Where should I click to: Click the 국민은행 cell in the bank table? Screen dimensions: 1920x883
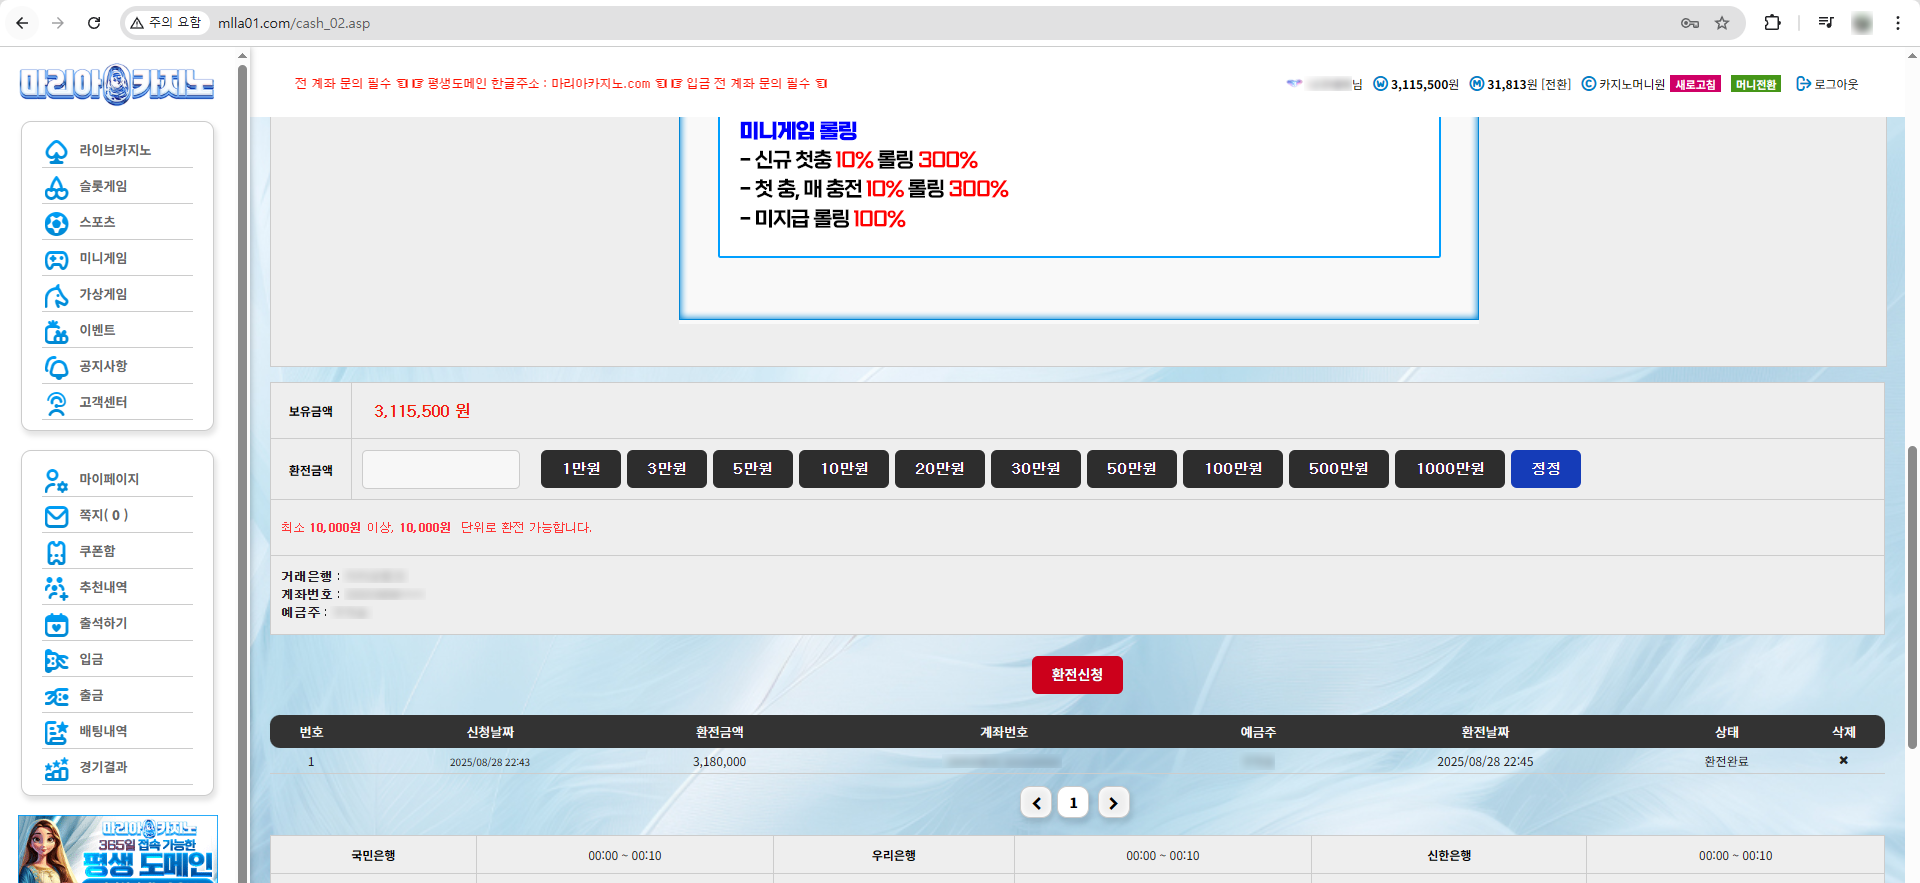click(373, 856)
